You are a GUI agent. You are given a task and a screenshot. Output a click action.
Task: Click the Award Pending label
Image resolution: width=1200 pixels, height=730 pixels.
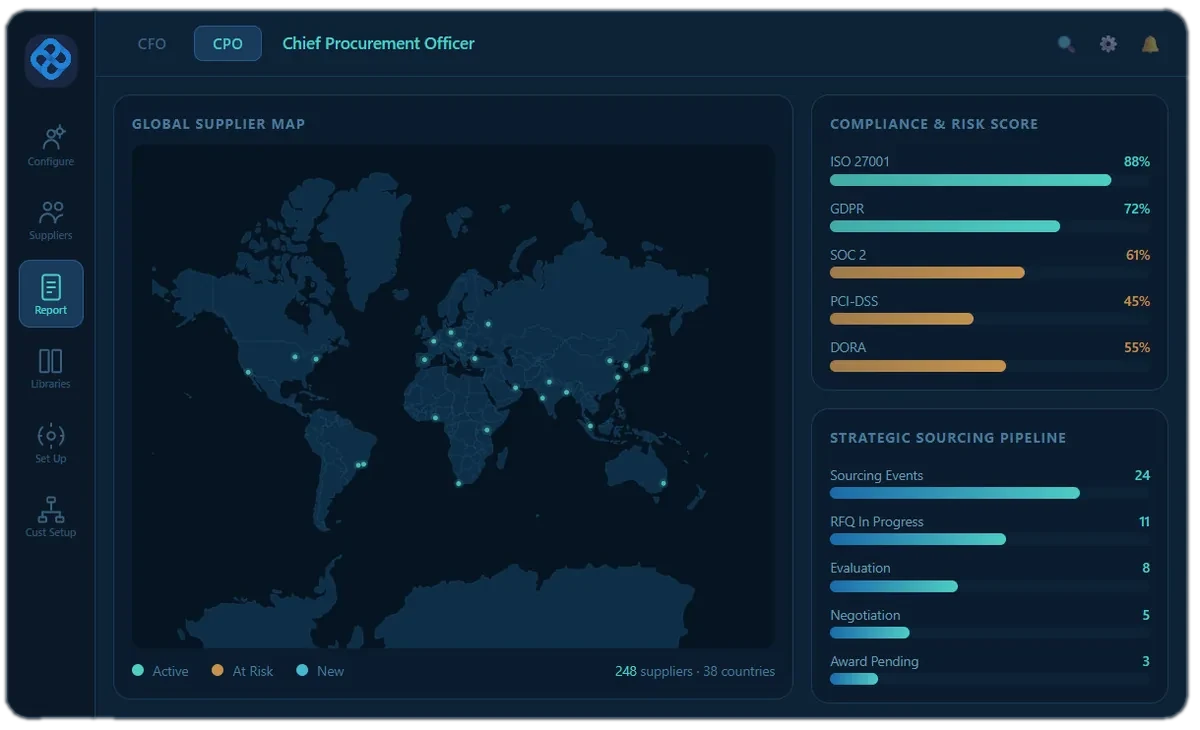pos(874,660)
